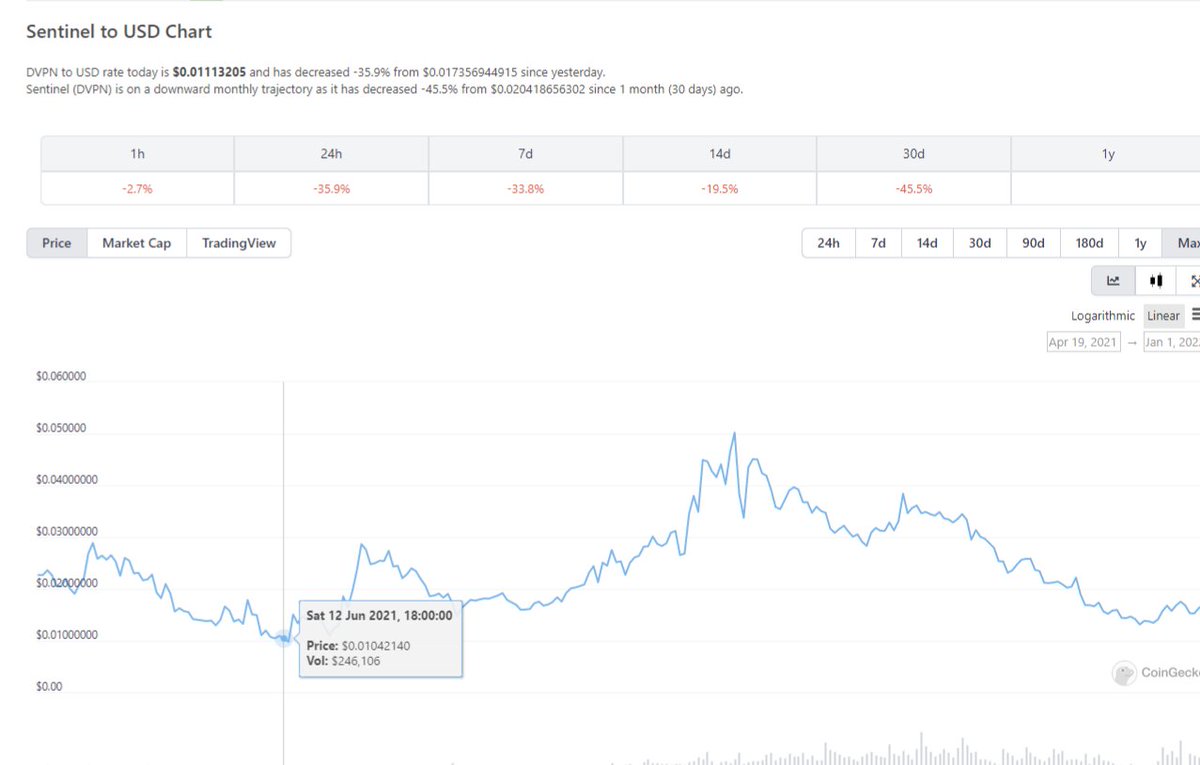Image resolution: width=1200 pixels, height=765 pixels.
Task: Click the Sat 12 Jun 2021 tooltip date
Action: (x=379, y=616)
